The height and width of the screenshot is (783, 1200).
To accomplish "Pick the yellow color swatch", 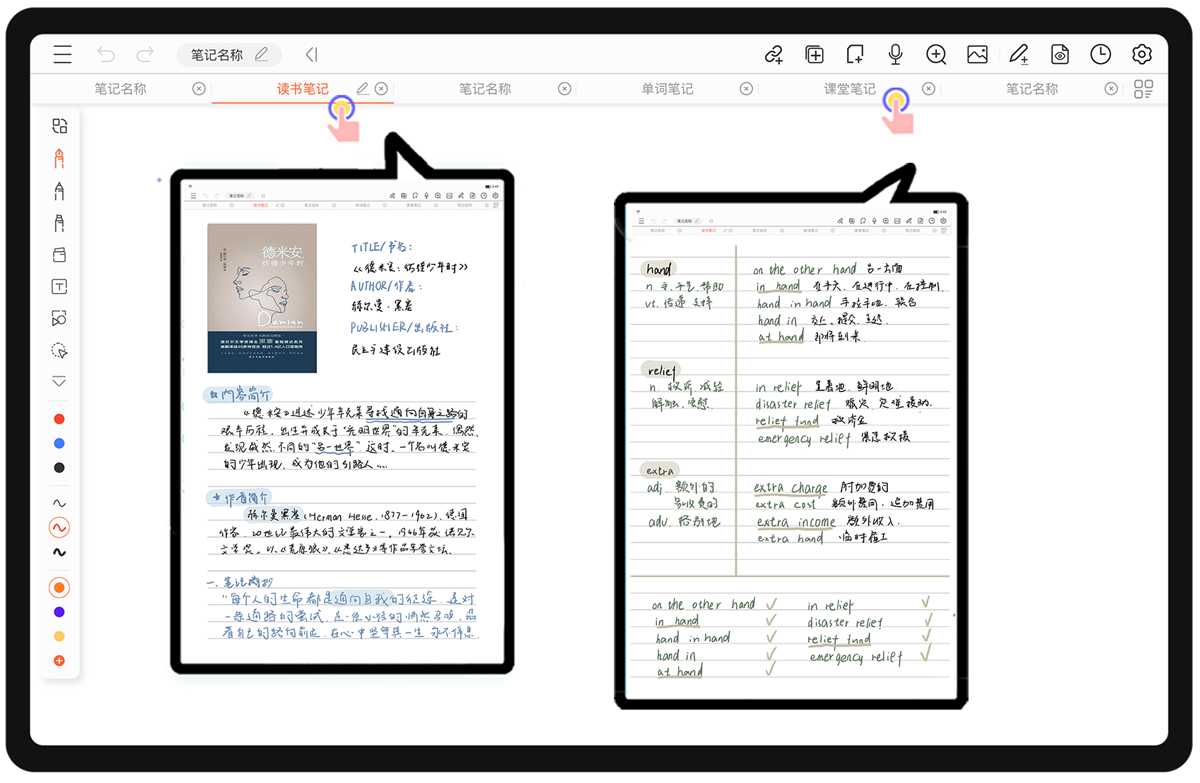I will 59,636.
